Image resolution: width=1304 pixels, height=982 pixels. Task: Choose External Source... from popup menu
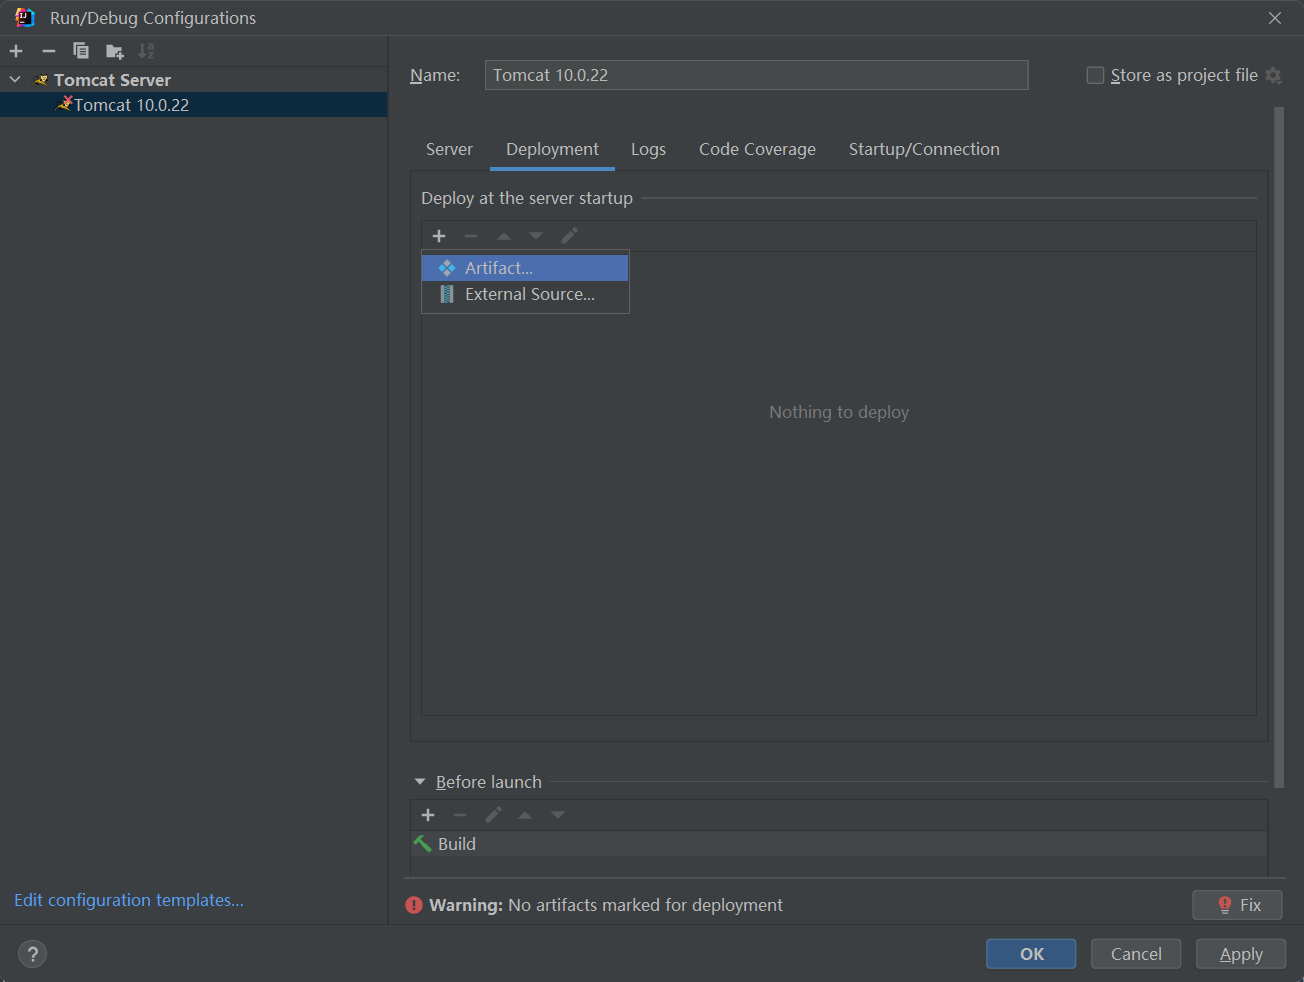pos(525,294)
